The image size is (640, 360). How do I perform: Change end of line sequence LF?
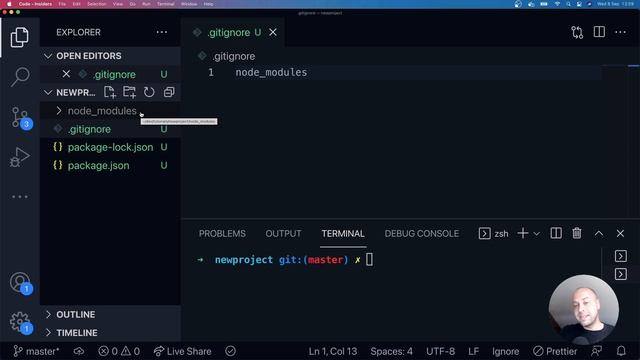tap(473, 351)
